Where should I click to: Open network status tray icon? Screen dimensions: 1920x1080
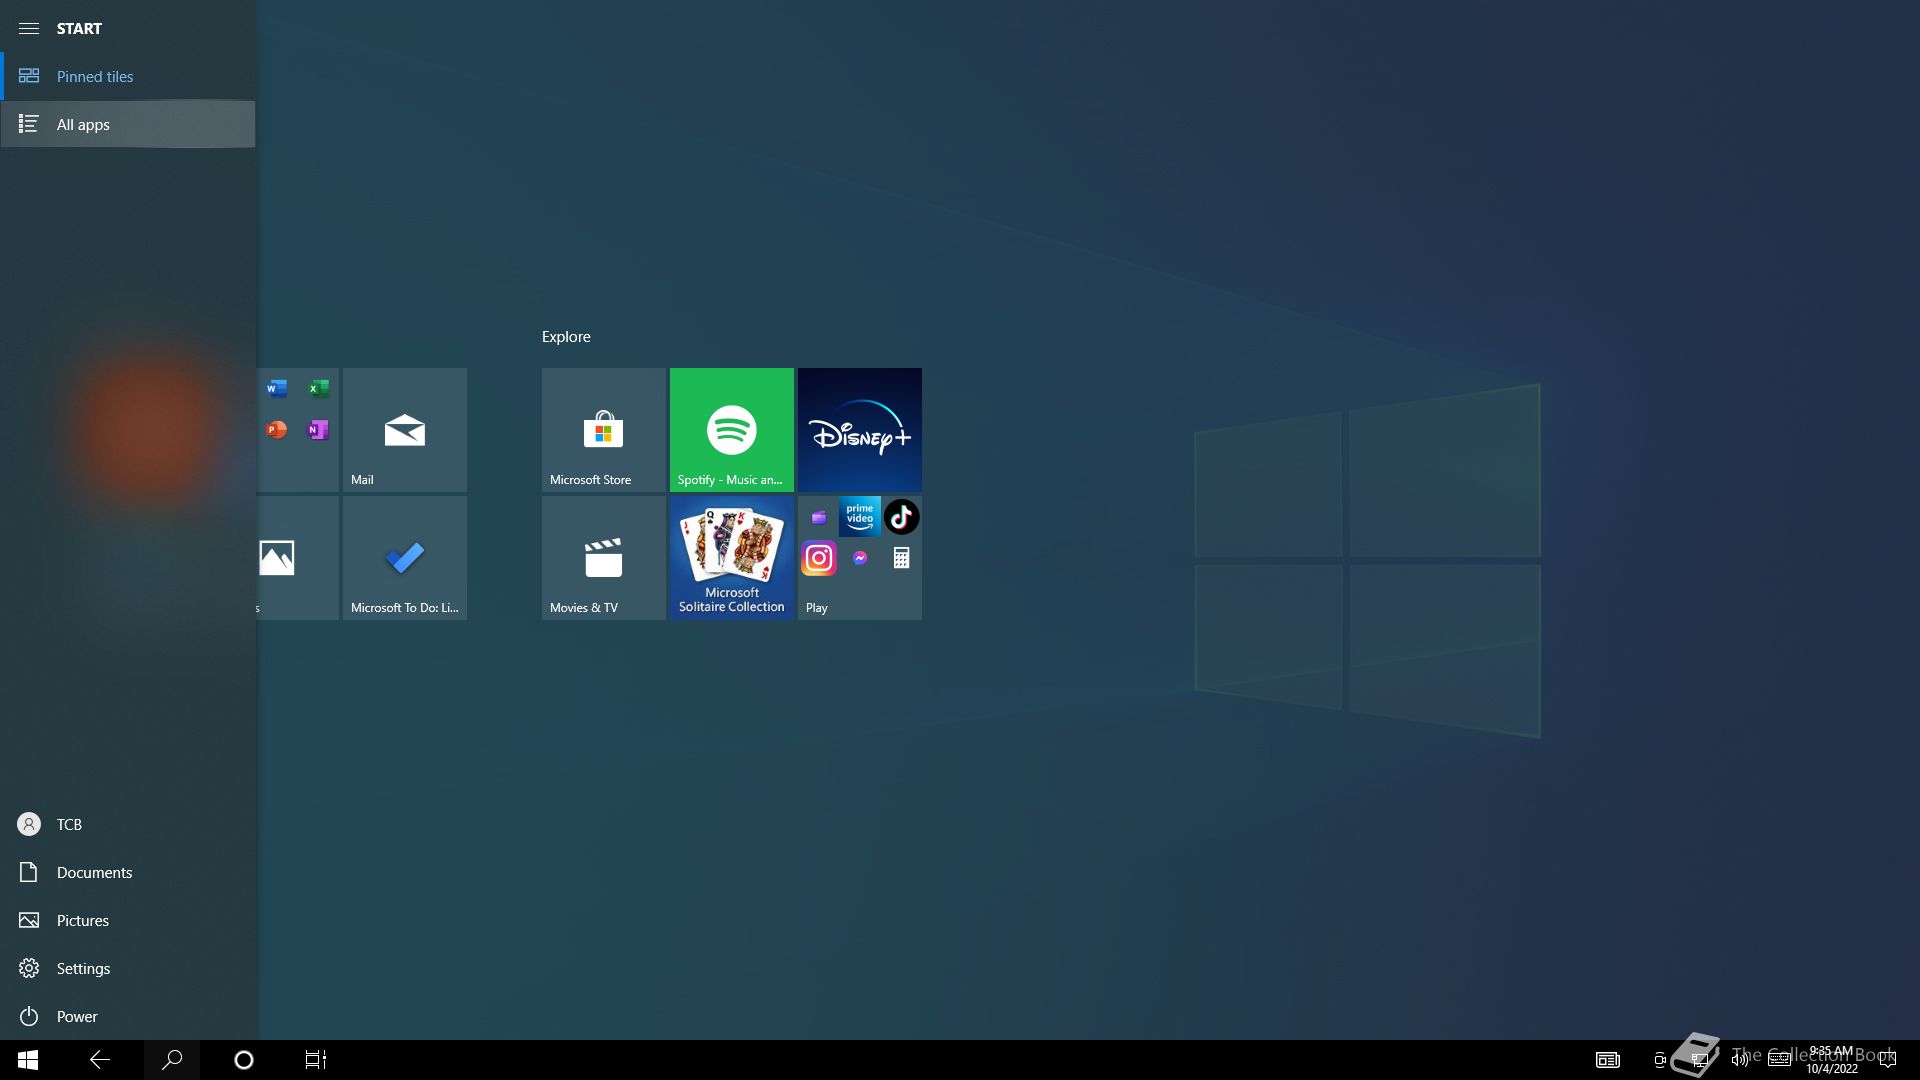pyautogui.click(x=1699, y=1060)
